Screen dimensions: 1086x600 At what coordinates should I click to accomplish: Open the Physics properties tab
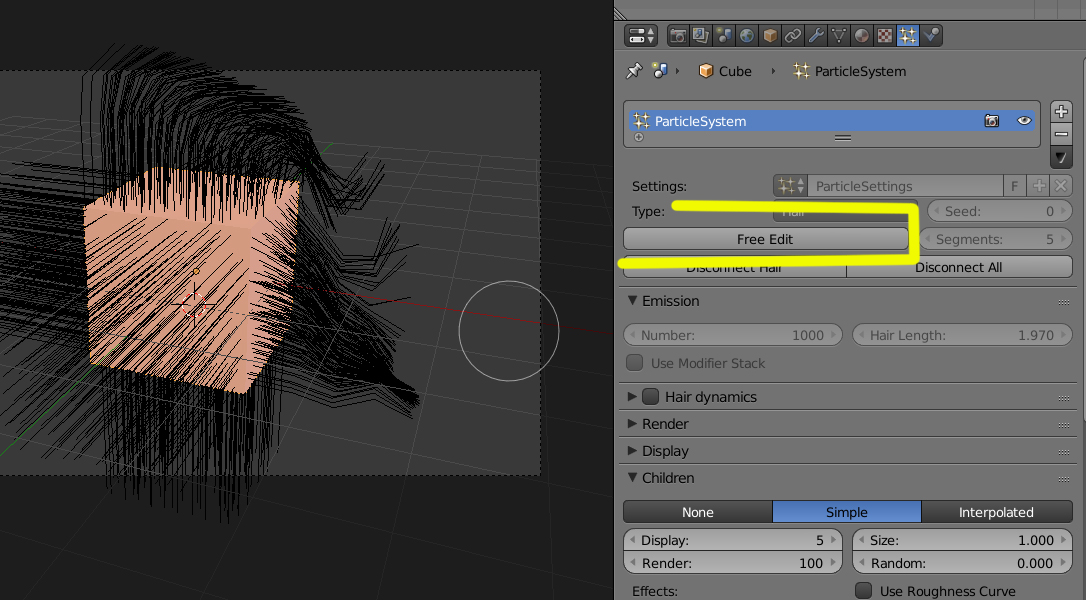click(x=931, y=36)
